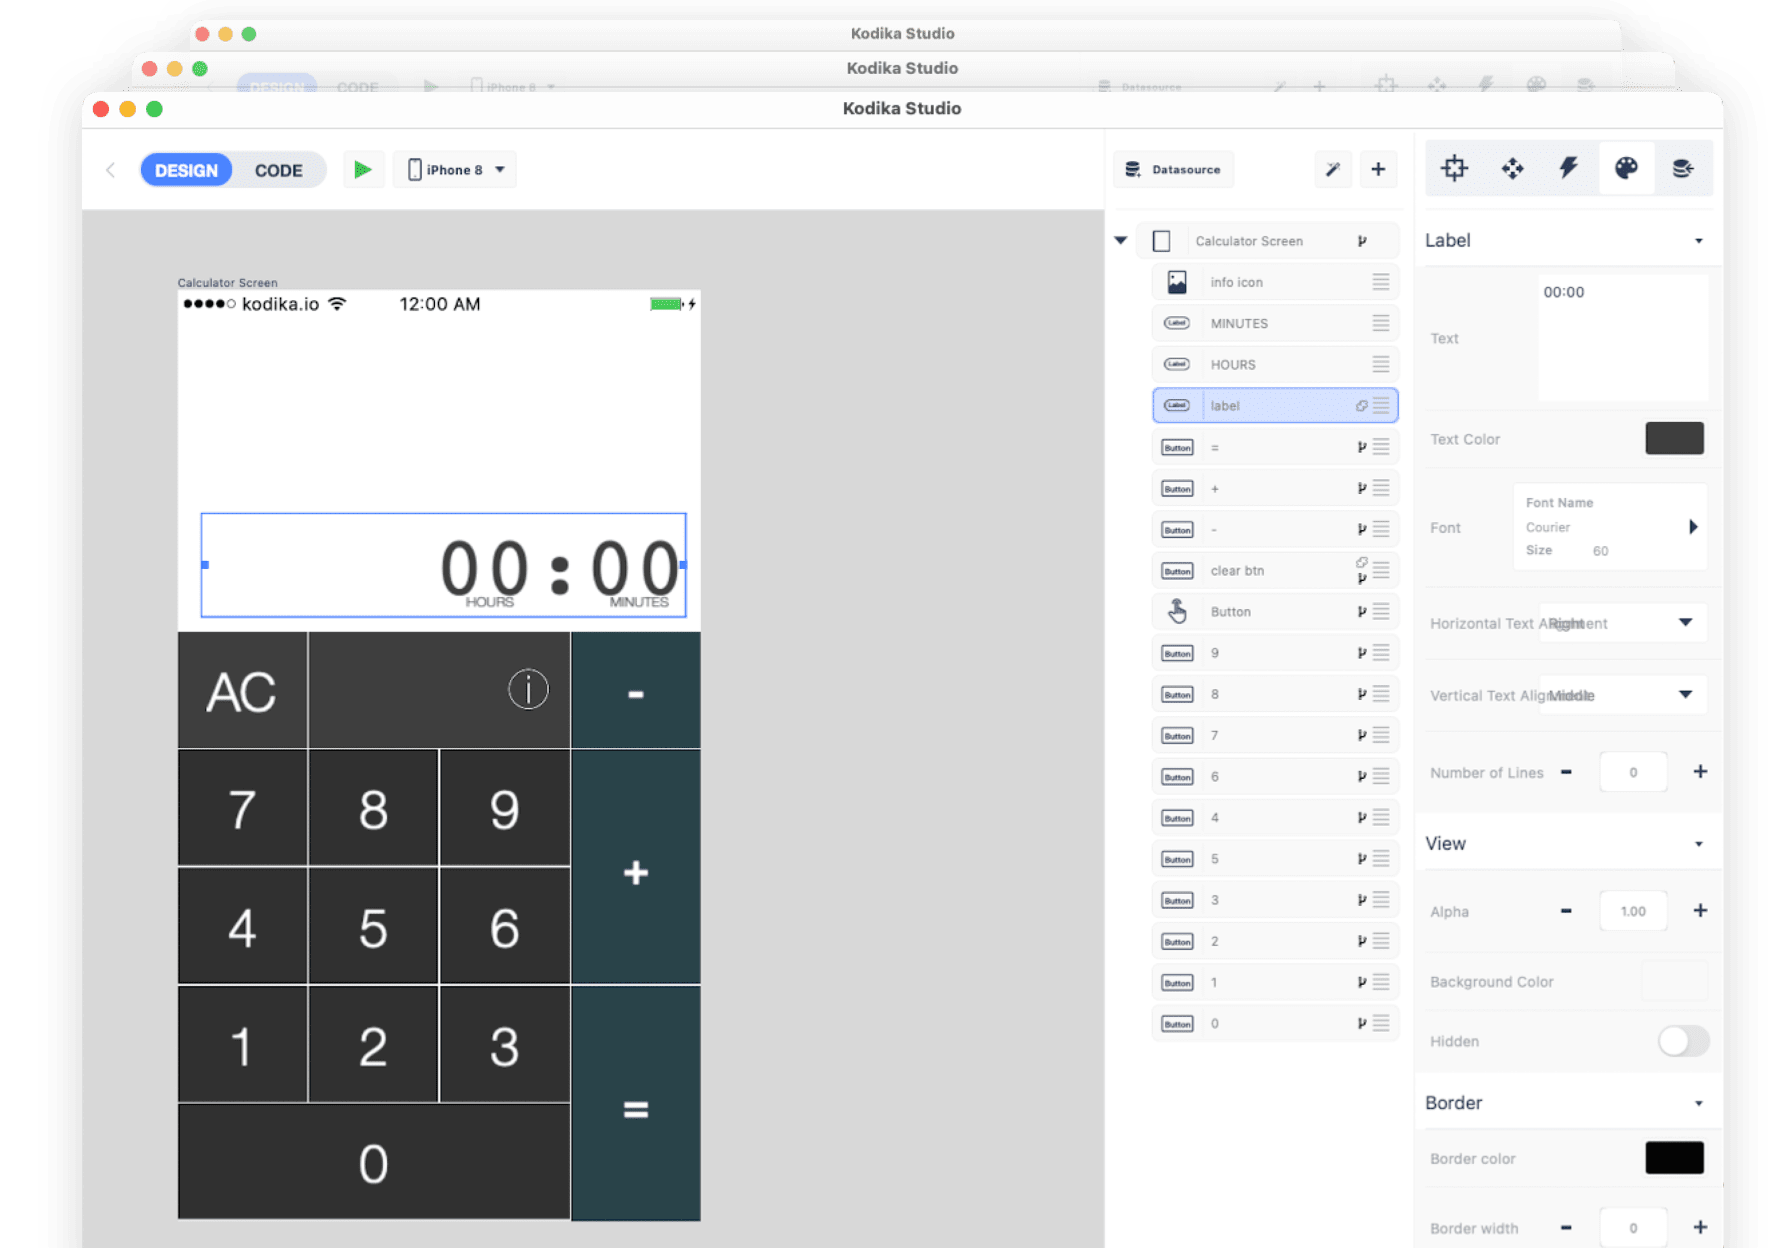The width and height of the screenshot is (1786, 1248).
Task: Open Horizontal Text Alignment dropdown
Action: (x=1622, y=623)
